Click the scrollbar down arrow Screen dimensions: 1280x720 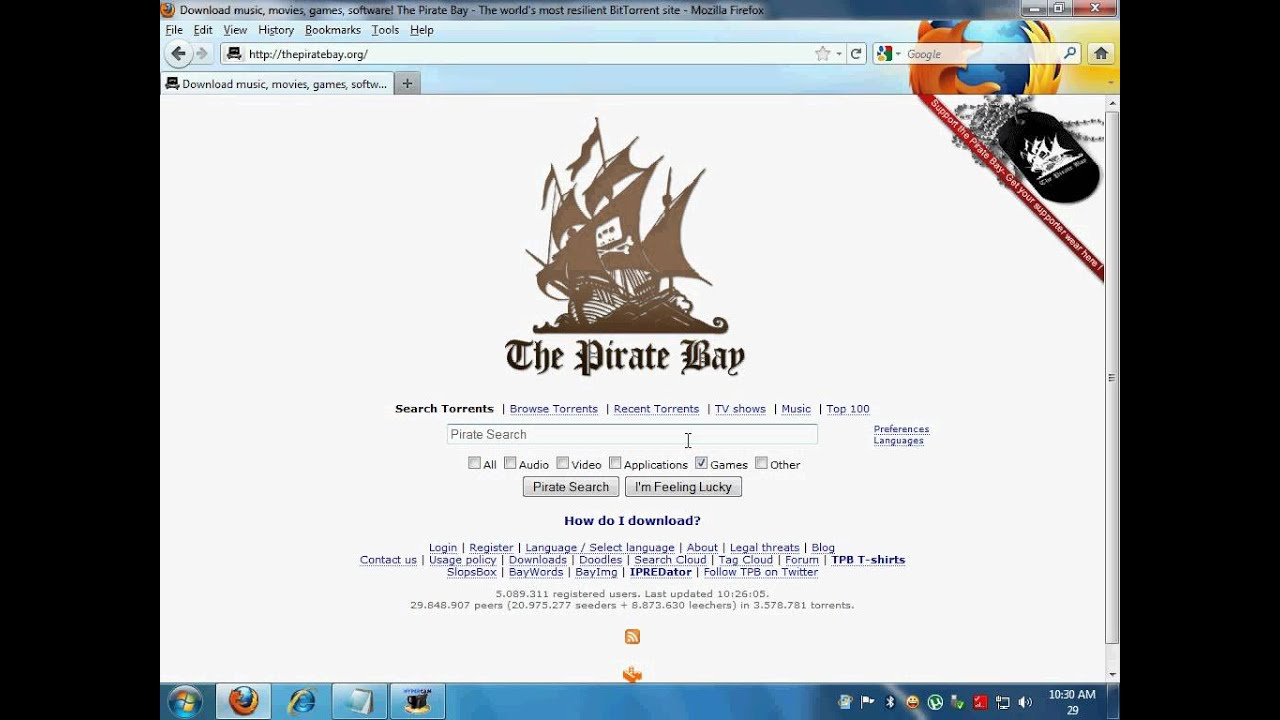click(1112, 673)
